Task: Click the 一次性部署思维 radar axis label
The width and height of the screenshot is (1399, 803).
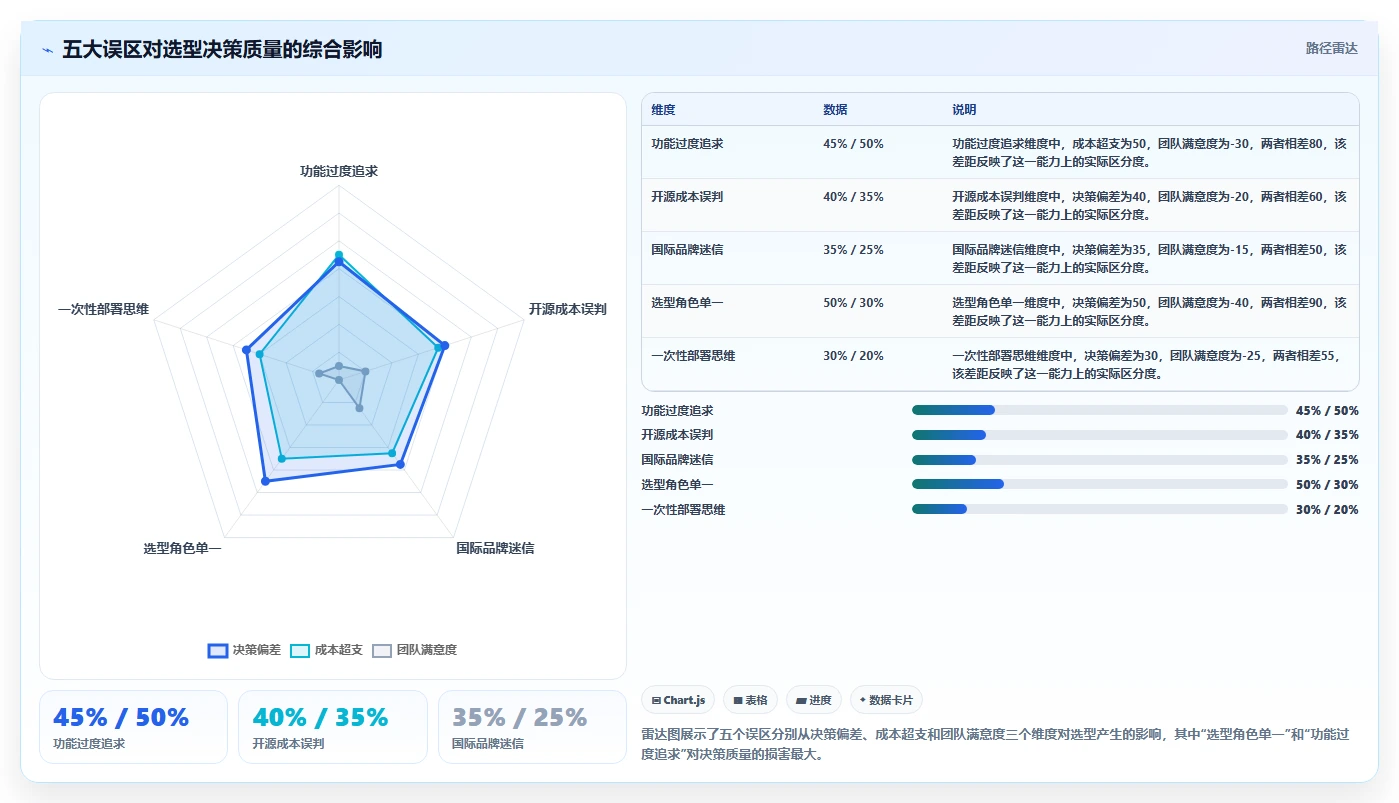Action: pyautogui.click(x=104, y=309)
